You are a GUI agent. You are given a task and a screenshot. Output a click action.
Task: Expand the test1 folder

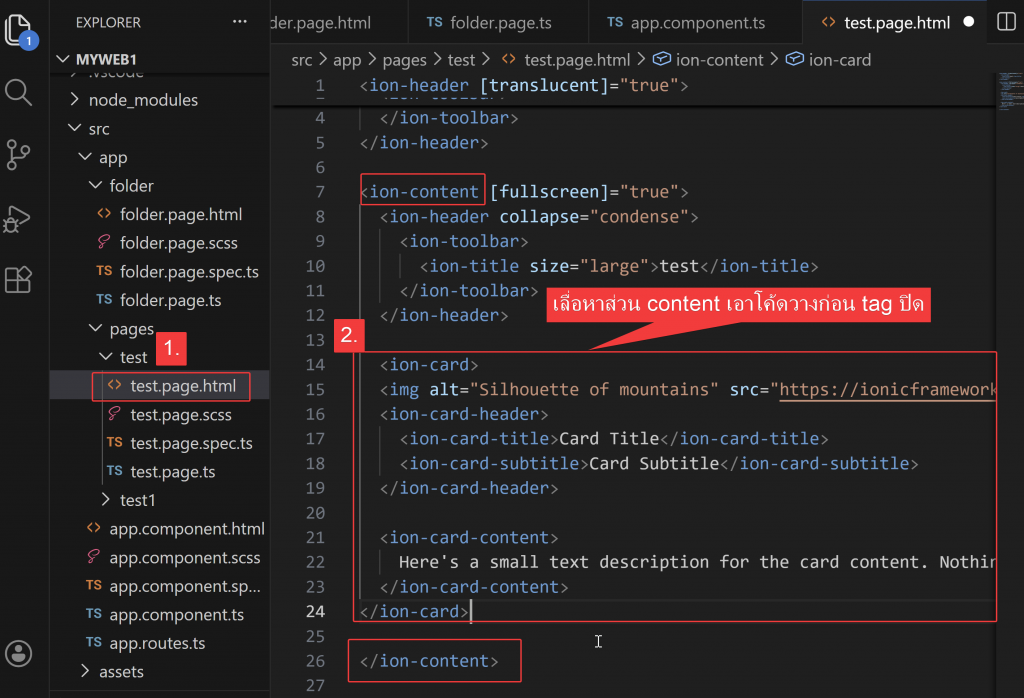(138, 500)
